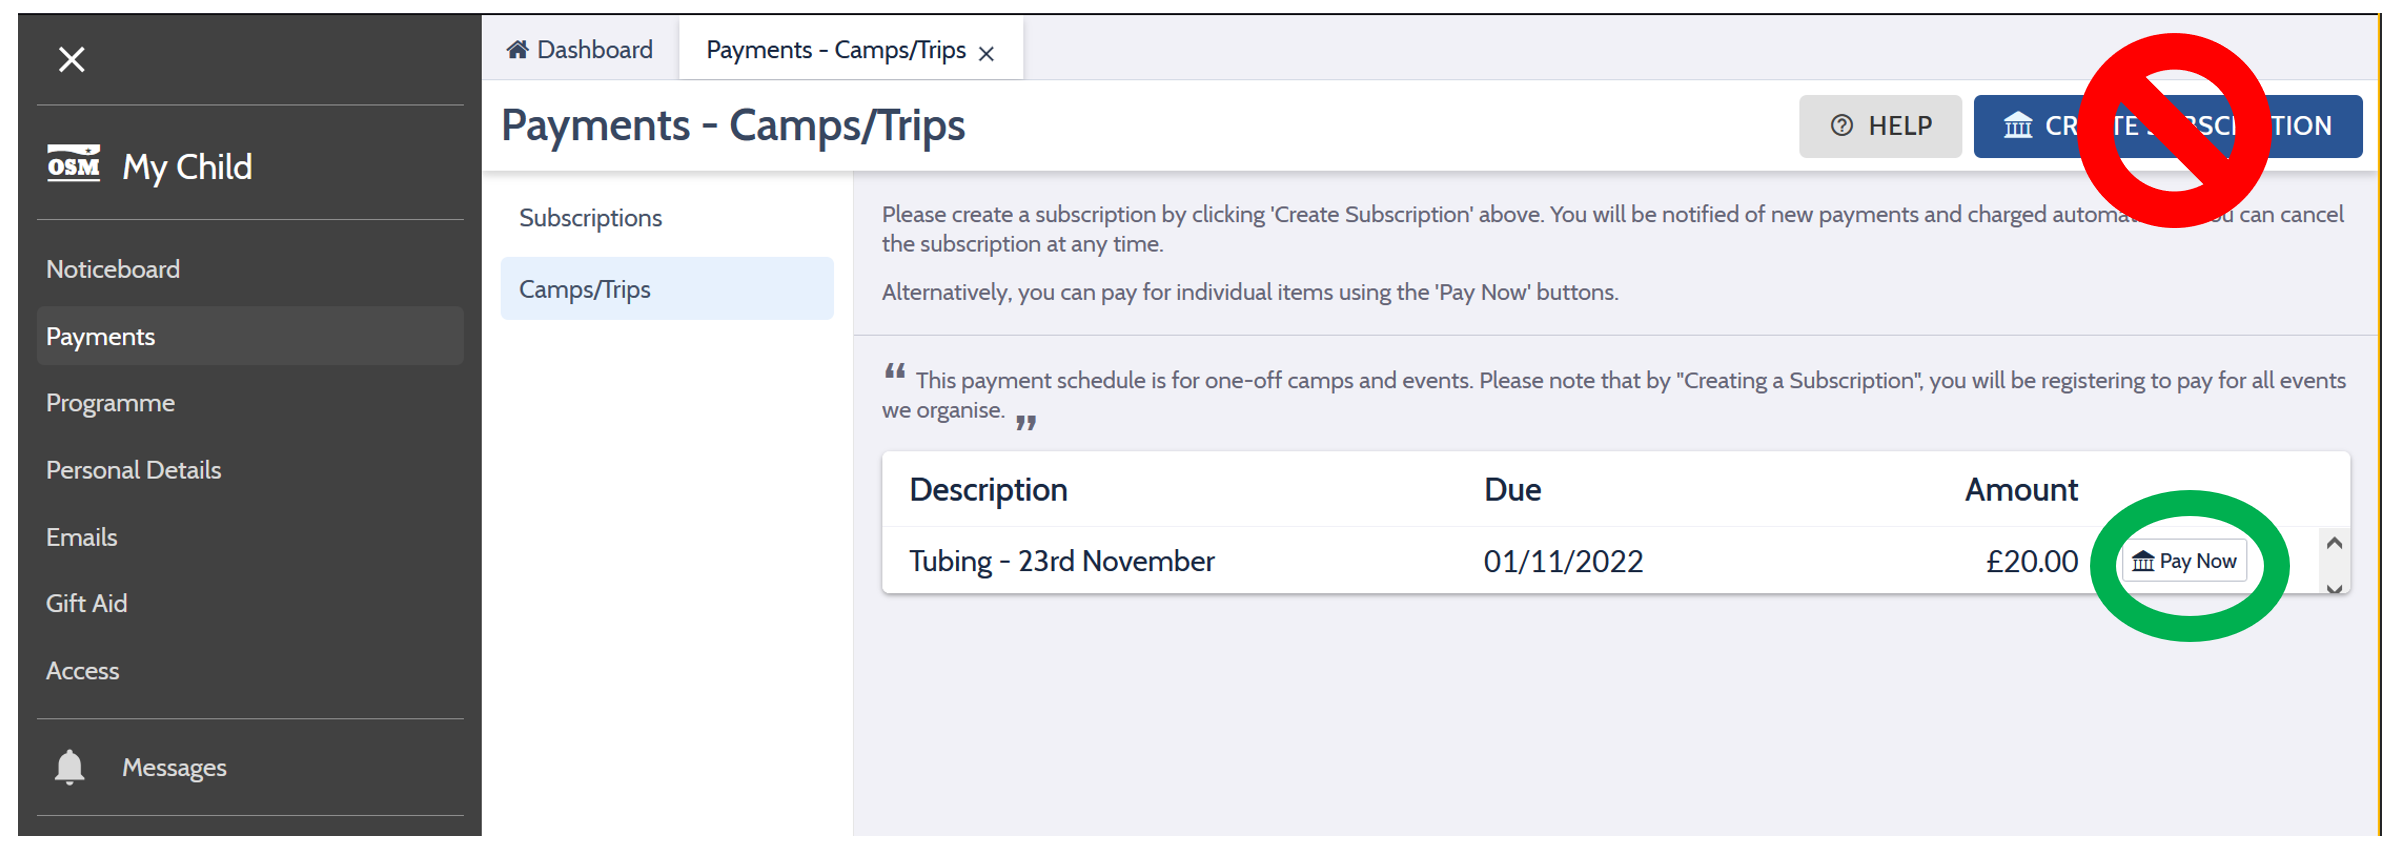Open Access in the sidebar

pyautogui.click(x=83, y=671)
